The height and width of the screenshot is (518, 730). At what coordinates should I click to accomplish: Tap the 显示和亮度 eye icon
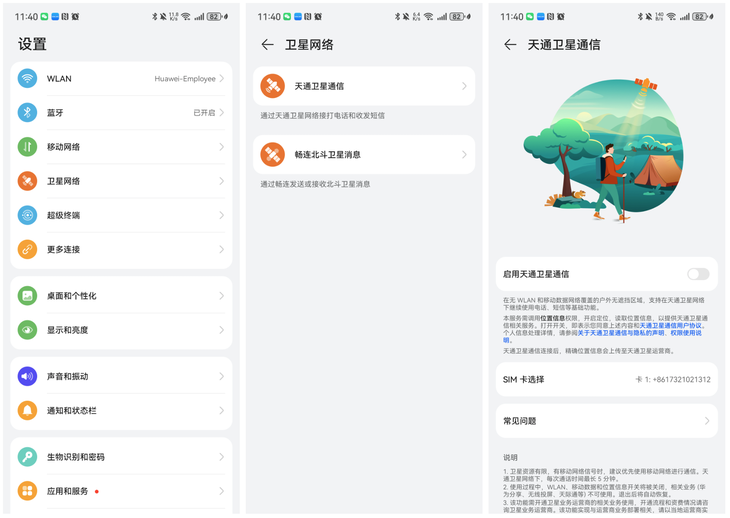27,330
